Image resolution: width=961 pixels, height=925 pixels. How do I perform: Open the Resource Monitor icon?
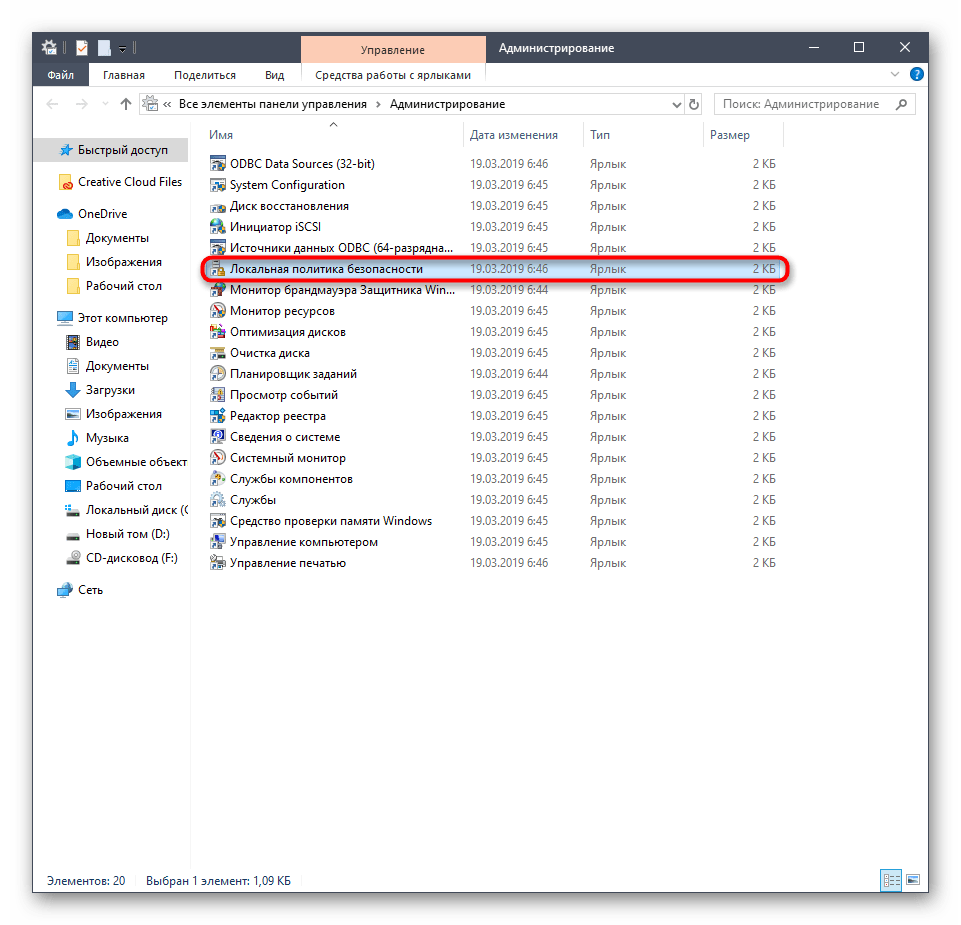(218, 311)
